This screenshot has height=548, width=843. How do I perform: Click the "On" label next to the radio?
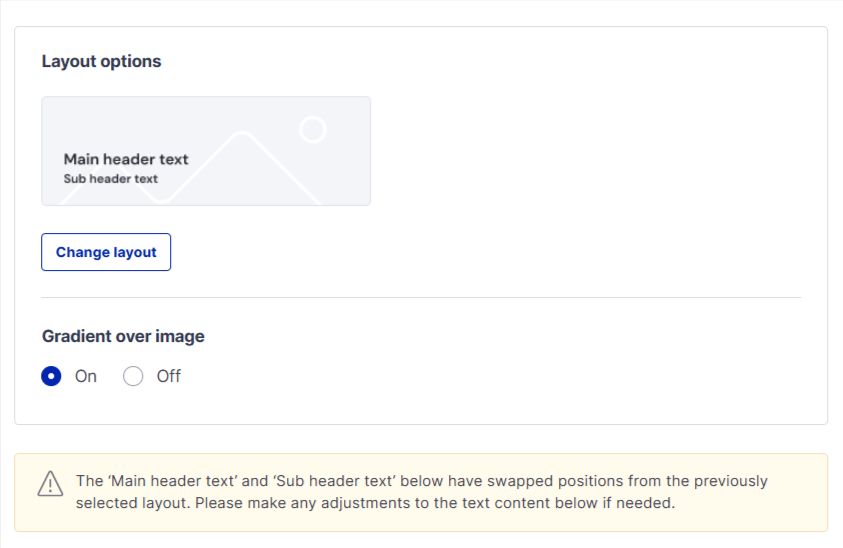click(86, 377)
